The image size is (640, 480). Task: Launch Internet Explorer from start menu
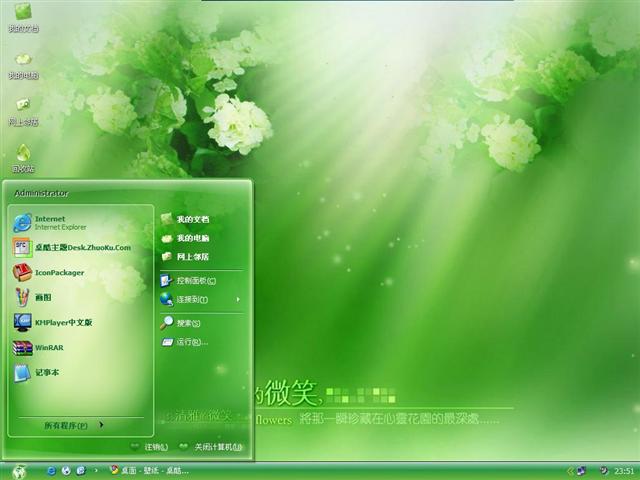[x=80, y=223]
